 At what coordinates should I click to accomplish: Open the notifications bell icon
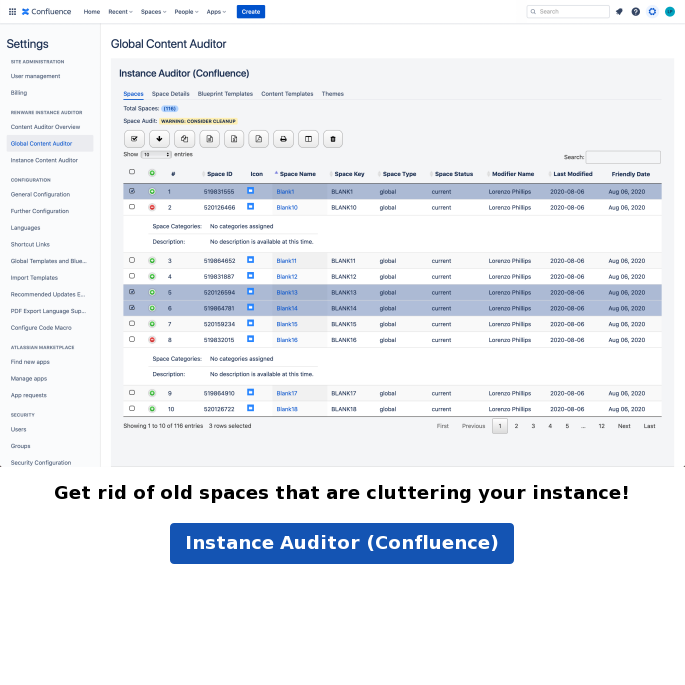(619, 12)
